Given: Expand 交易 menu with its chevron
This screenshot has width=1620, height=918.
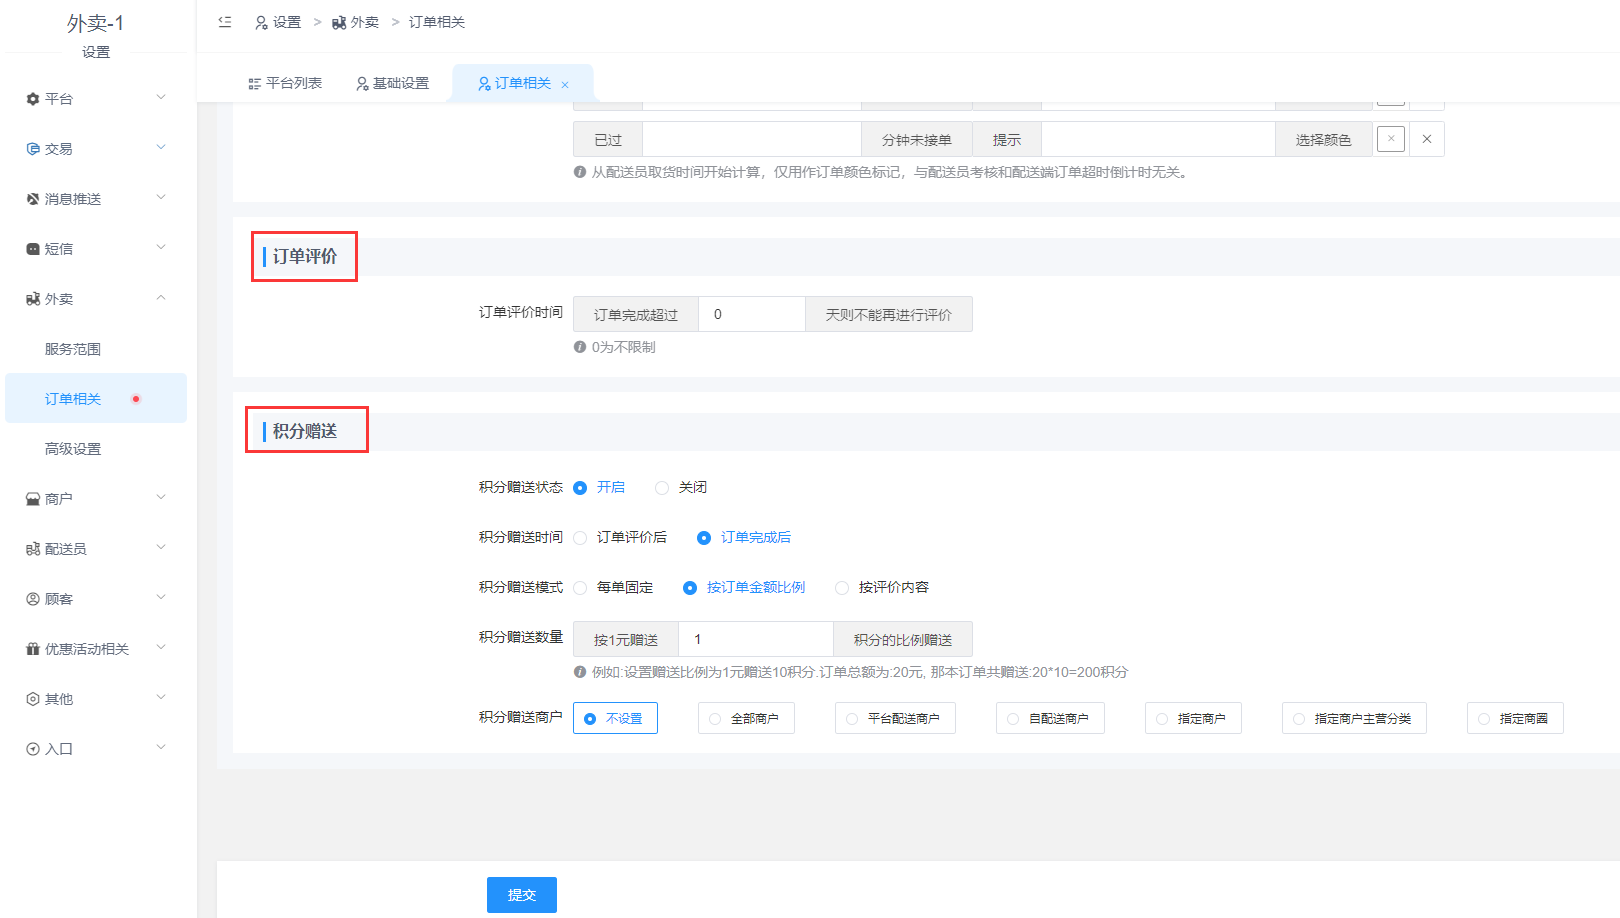Looking at the screenshot, I should click(161, 148).
